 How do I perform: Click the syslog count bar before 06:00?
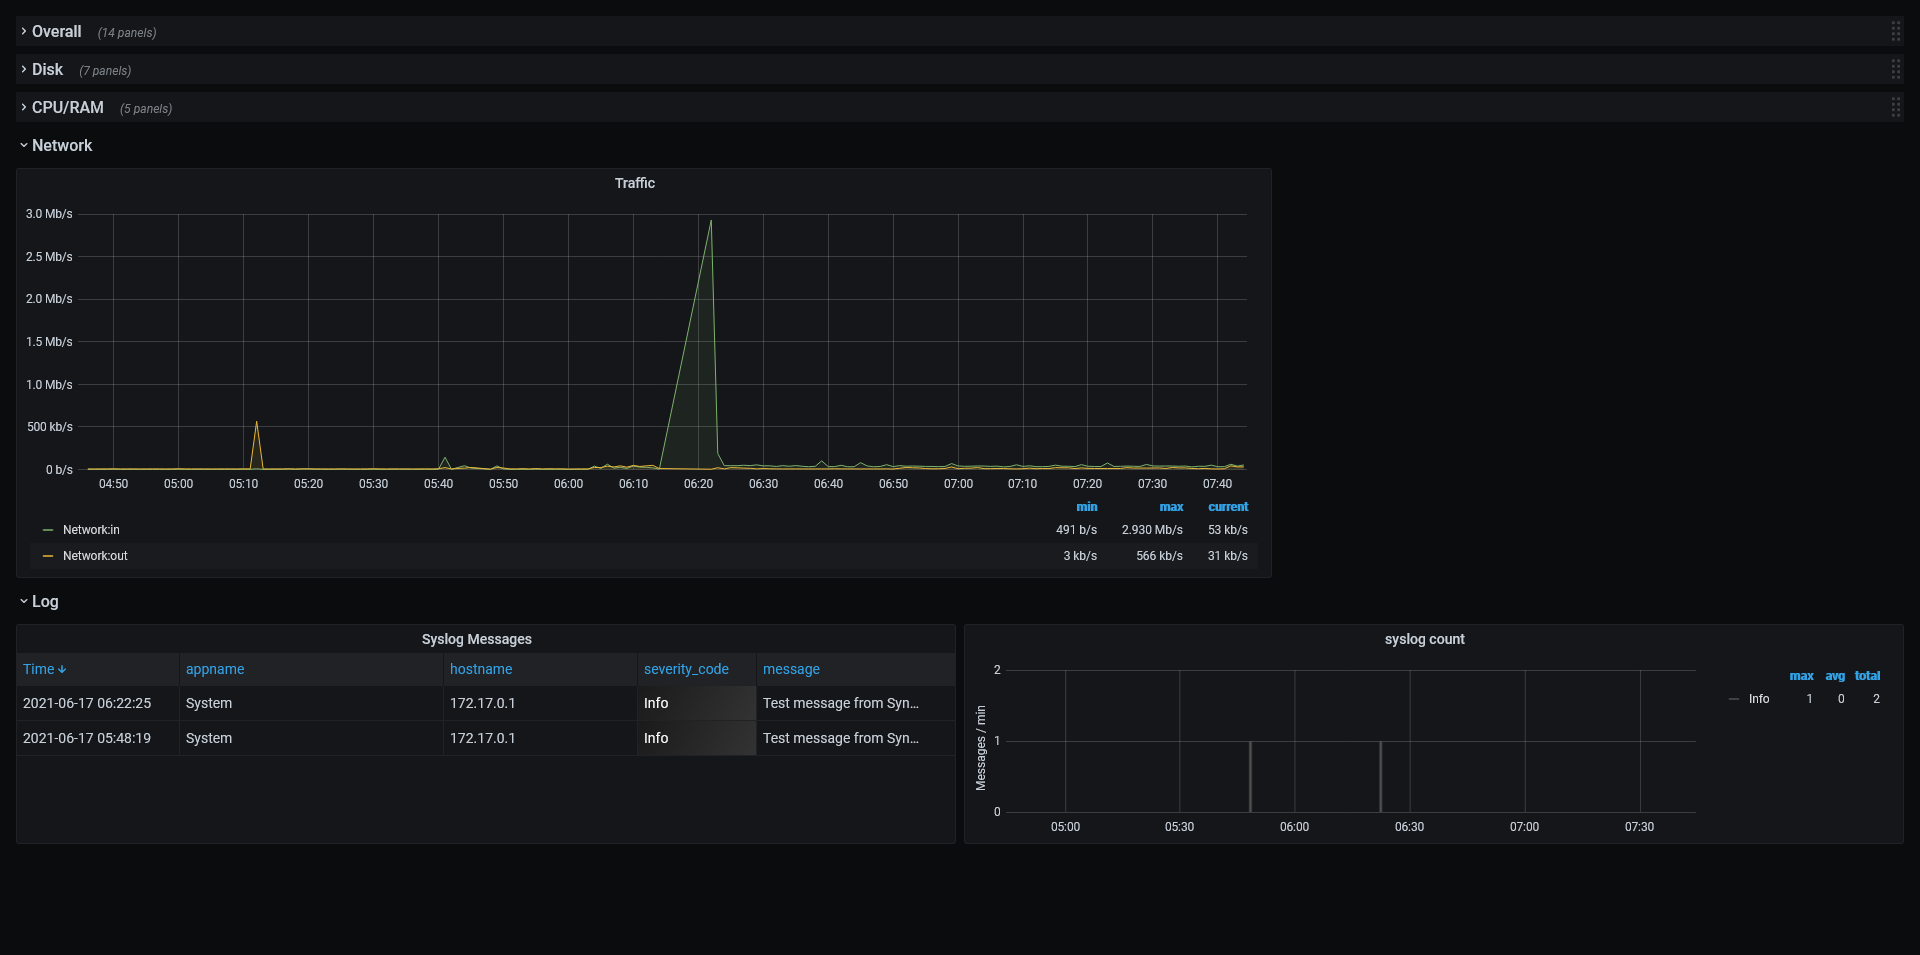[x=1250, y=776]
